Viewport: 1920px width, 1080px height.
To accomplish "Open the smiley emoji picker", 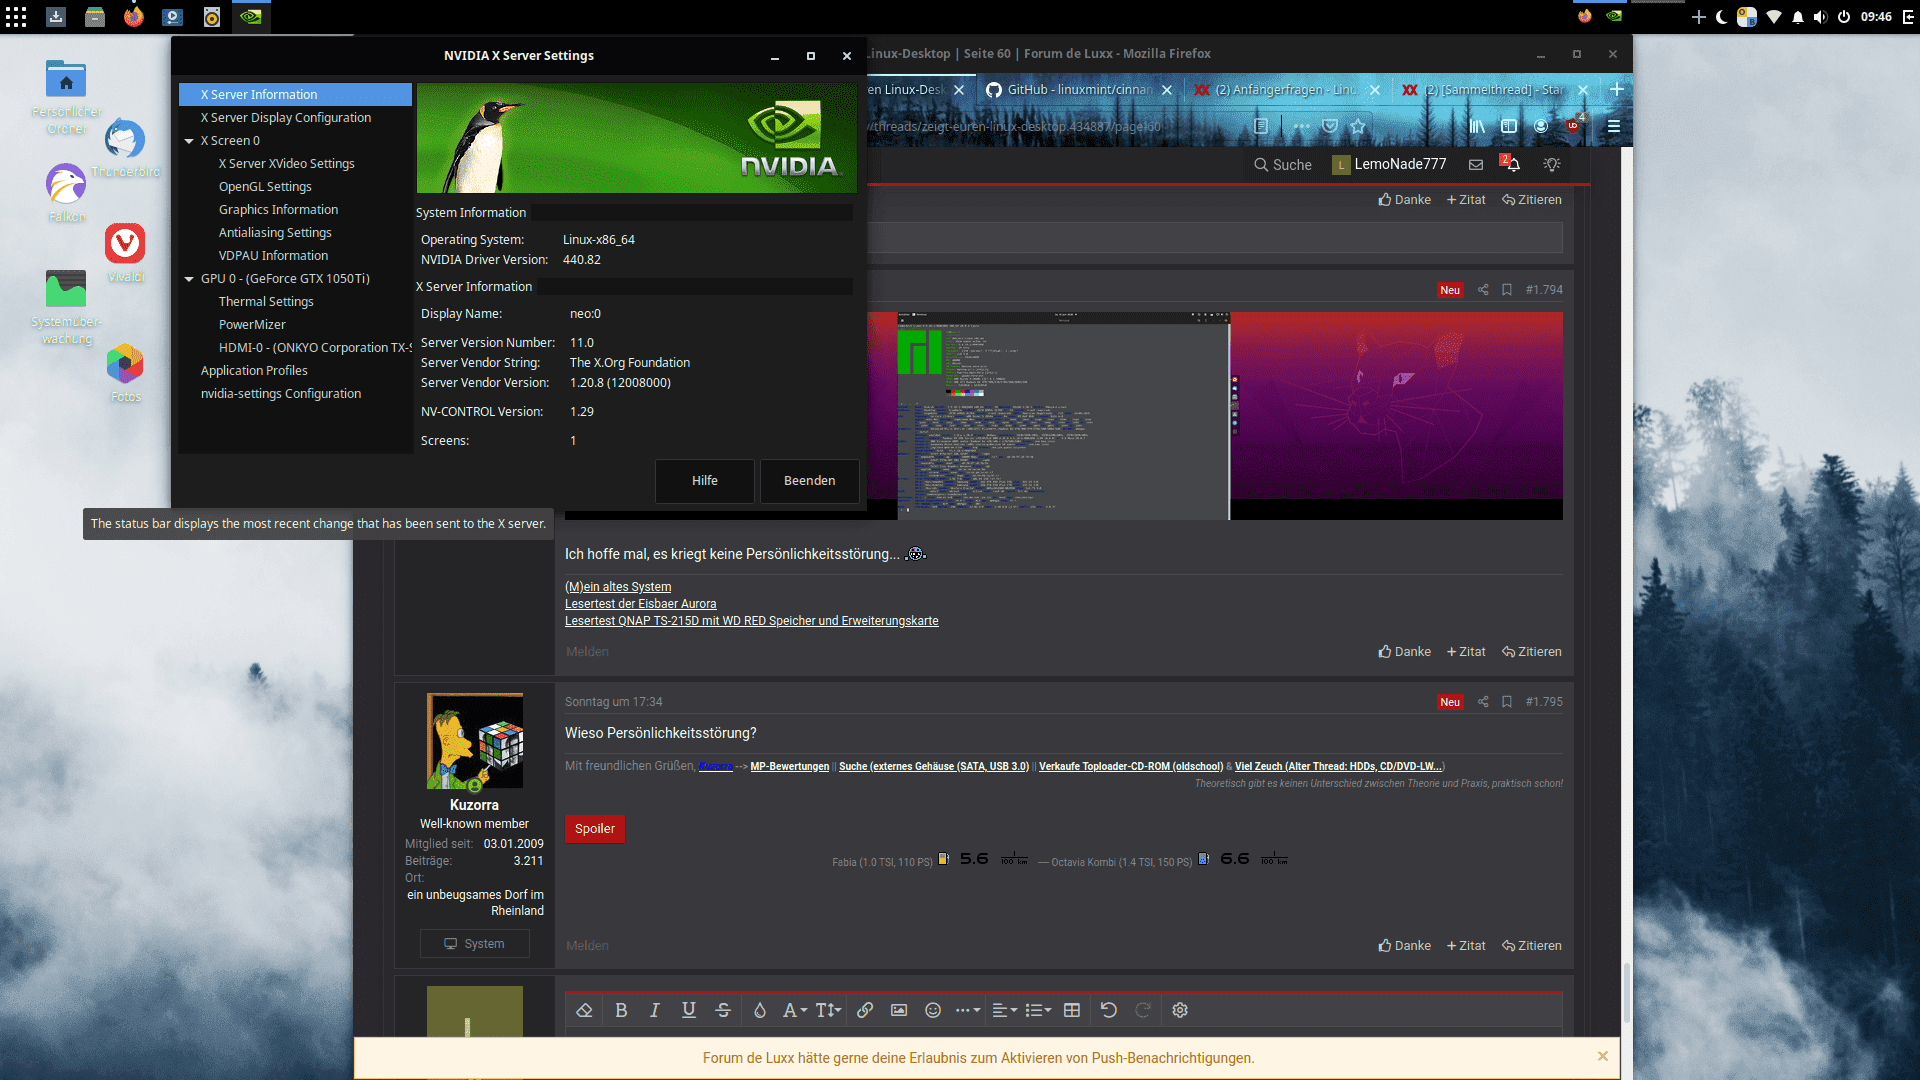I will click(x=933, y=1010).
